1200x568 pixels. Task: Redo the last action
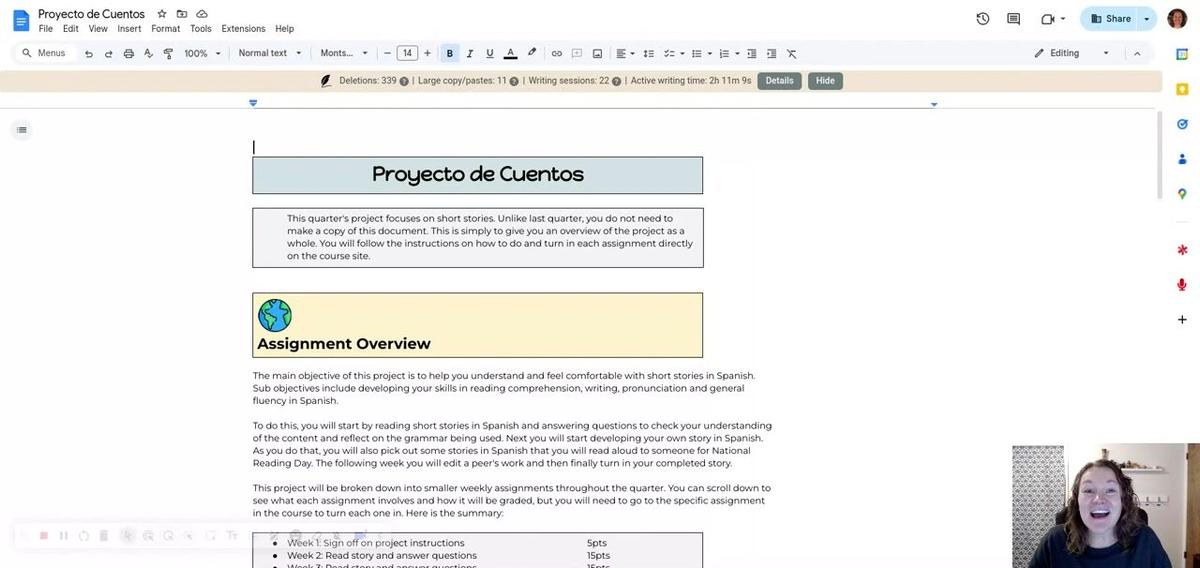click(x=108, y=53)
